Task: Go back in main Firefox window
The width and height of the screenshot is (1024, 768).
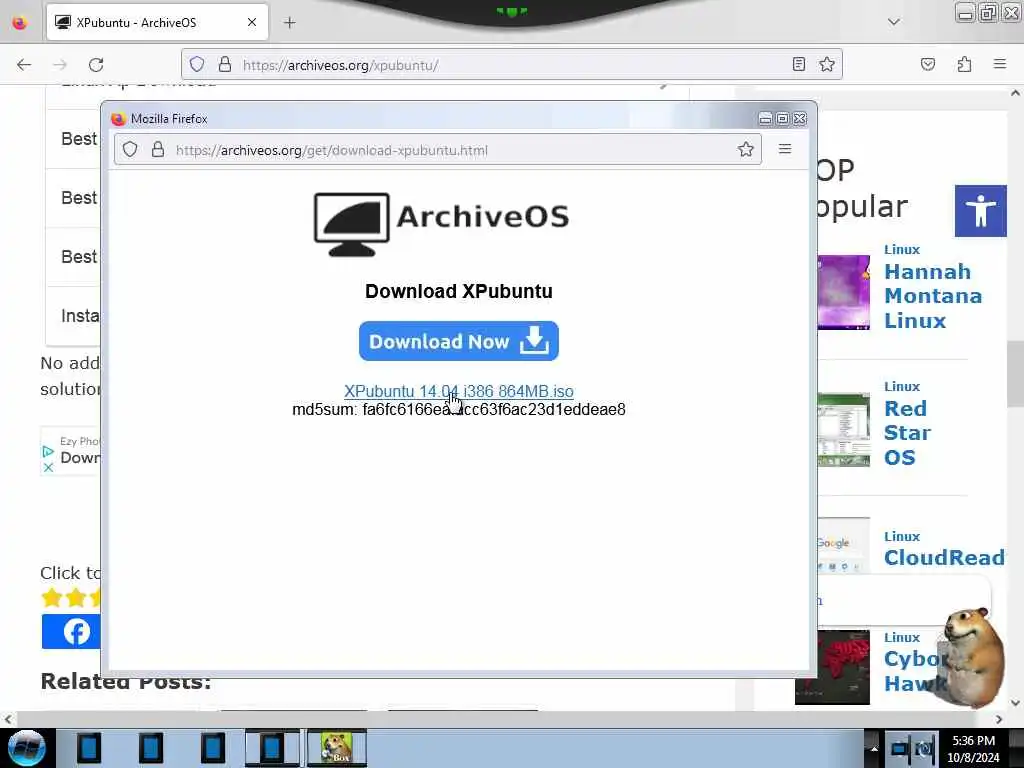Action: click(x=24, y=65)
